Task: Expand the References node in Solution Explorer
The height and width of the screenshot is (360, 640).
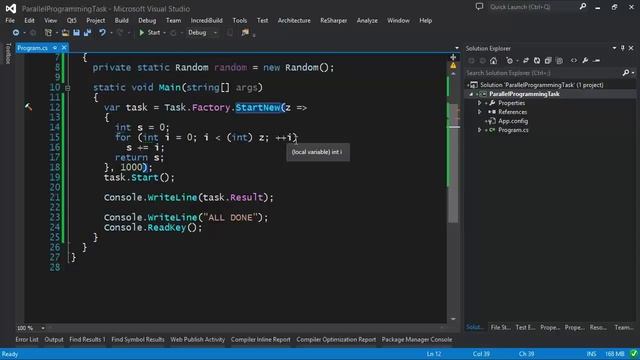Action: (x=480, y=112)
